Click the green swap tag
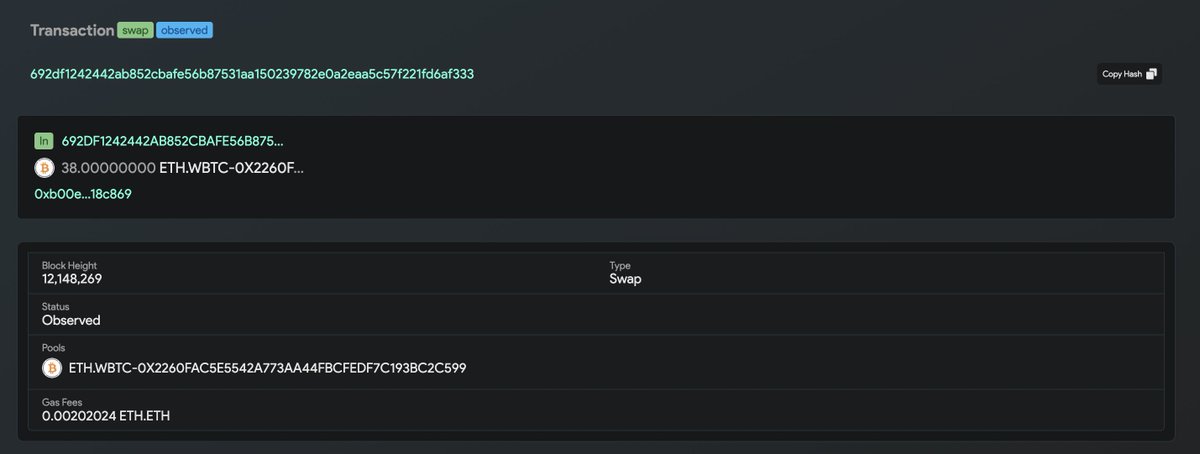The width and height of the screenshot is (1200, 454). click(x=135, y=30)
